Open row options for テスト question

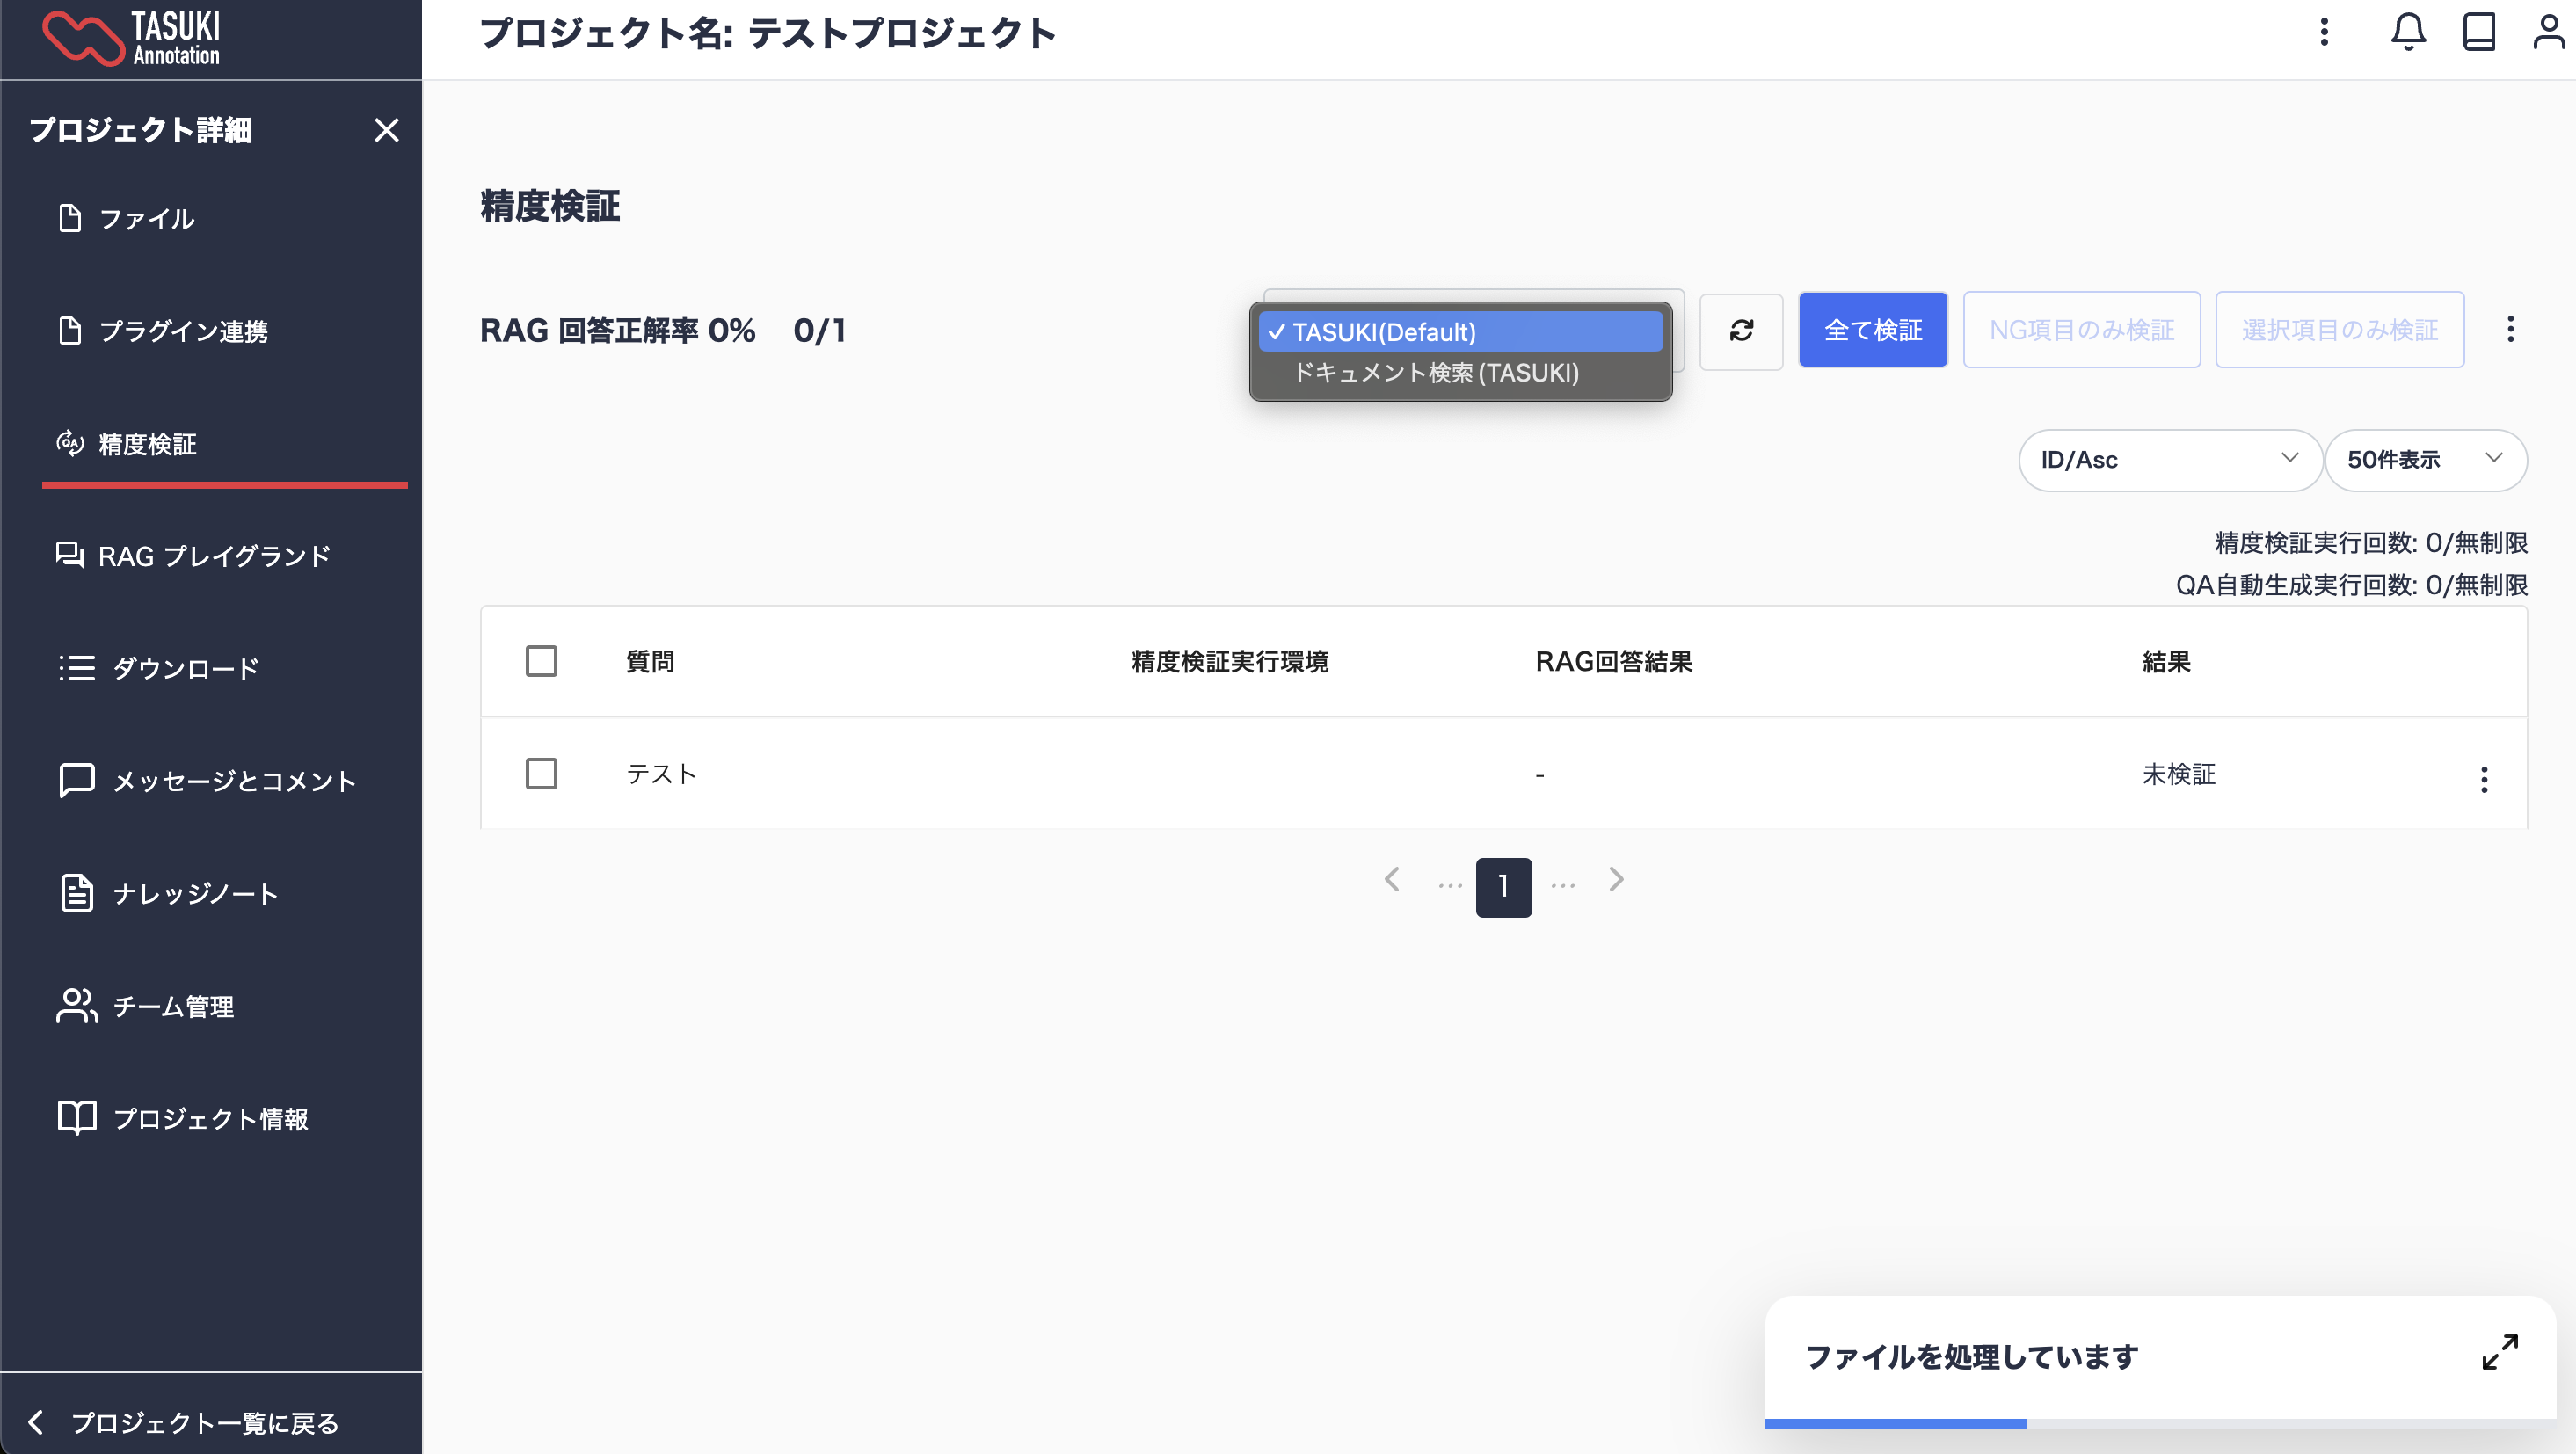(x=2483, y=778)
